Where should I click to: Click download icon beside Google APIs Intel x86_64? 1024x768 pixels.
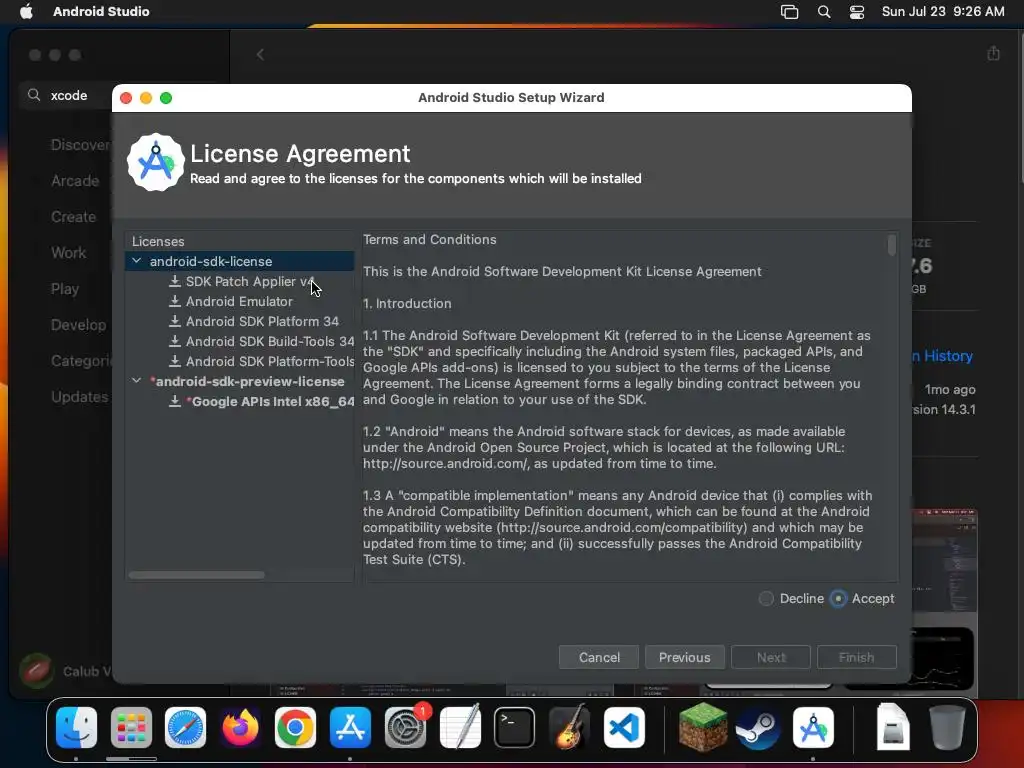point(174,401)
